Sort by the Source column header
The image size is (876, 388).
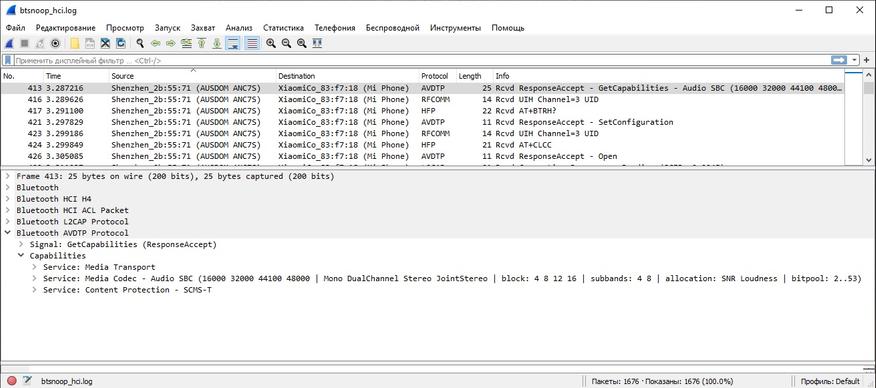pos(192,76)
